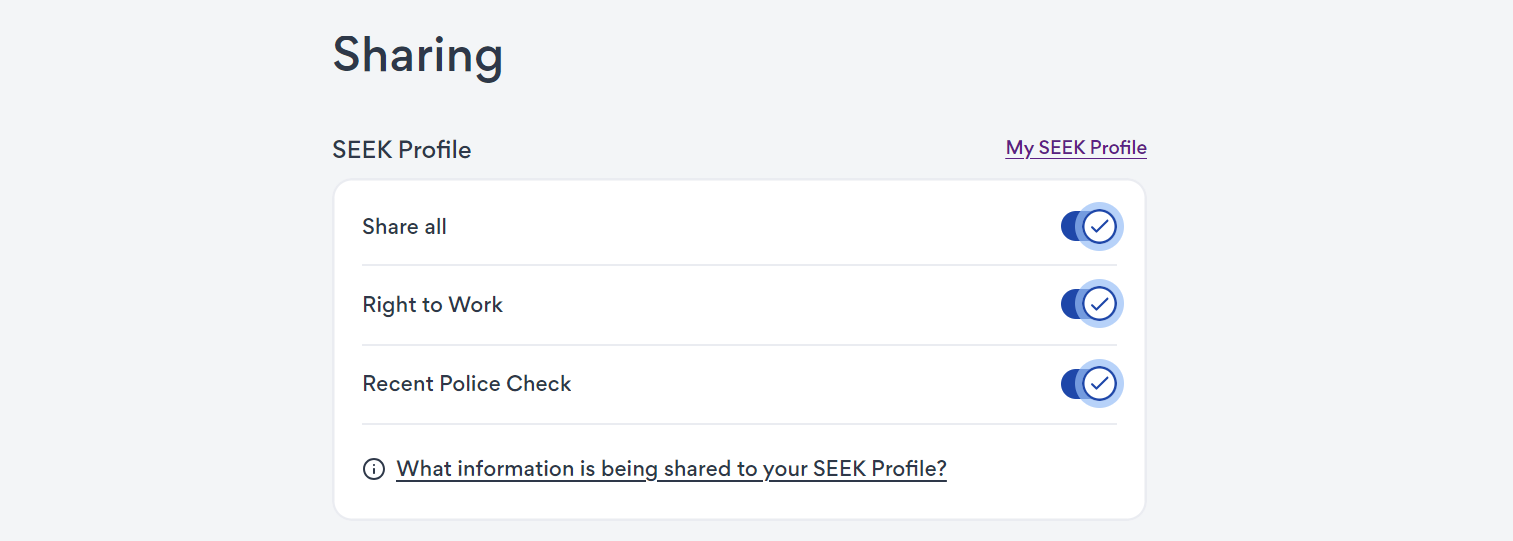Click the word 'My' in the profile link
Viewport: 1513px width, 541px height.
(1020, 148)
